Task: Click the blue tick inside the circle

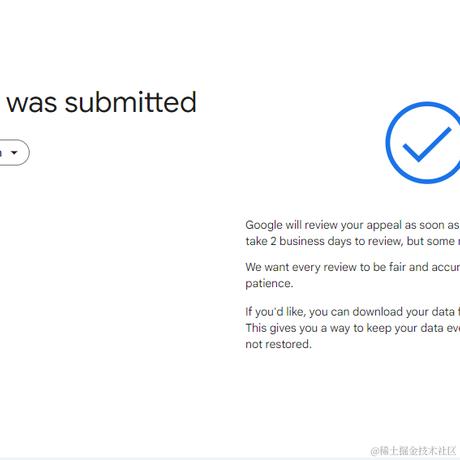Action: [427, 144]
